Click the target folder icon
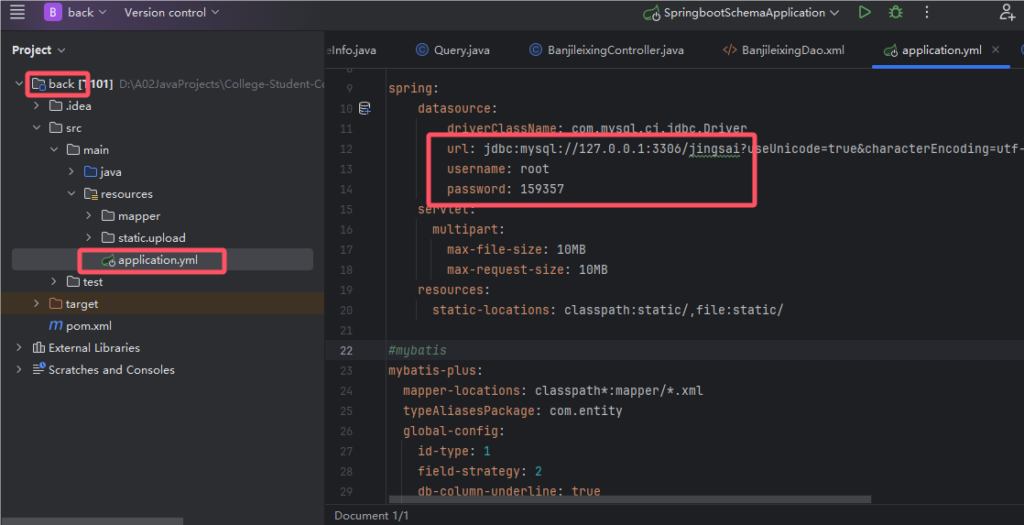 [56, 304]
